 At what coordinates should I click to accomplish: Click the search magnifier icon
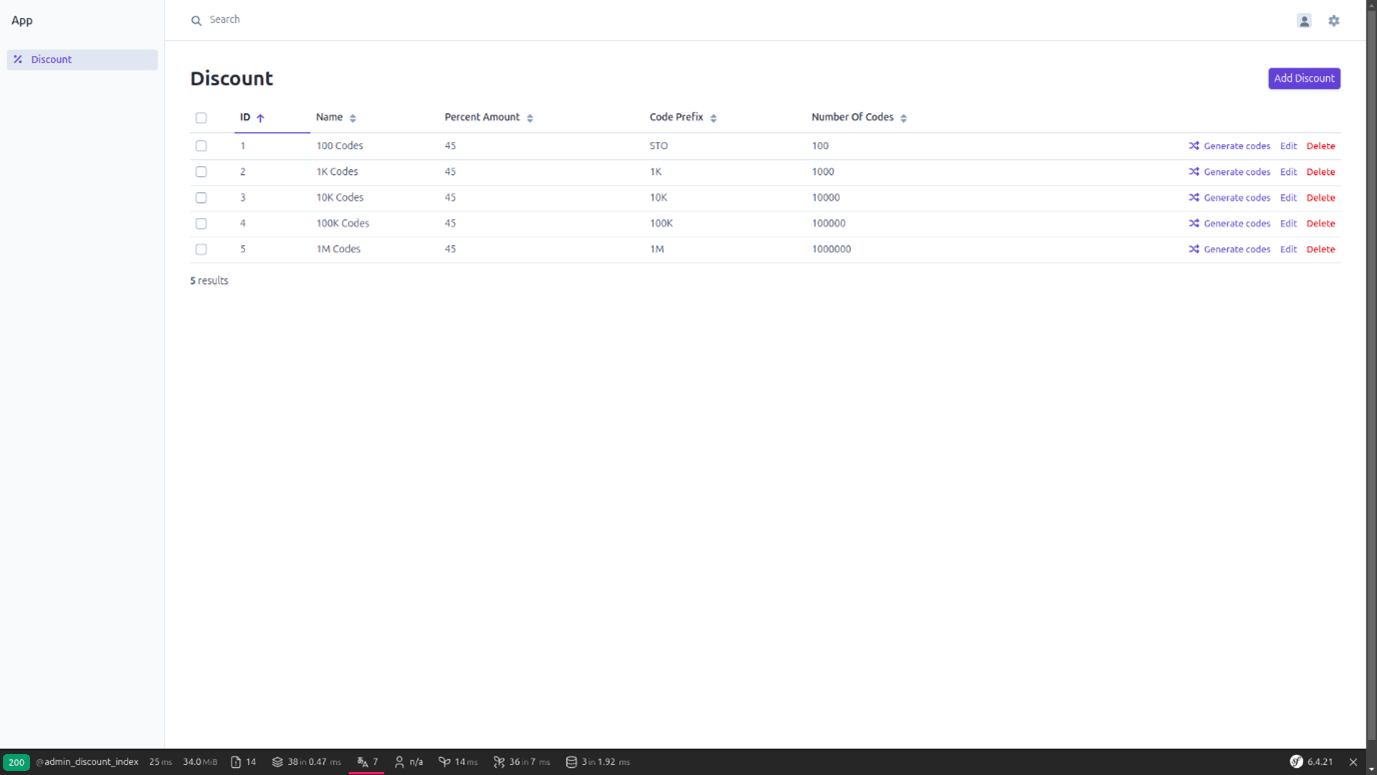[x=196, y=20]
